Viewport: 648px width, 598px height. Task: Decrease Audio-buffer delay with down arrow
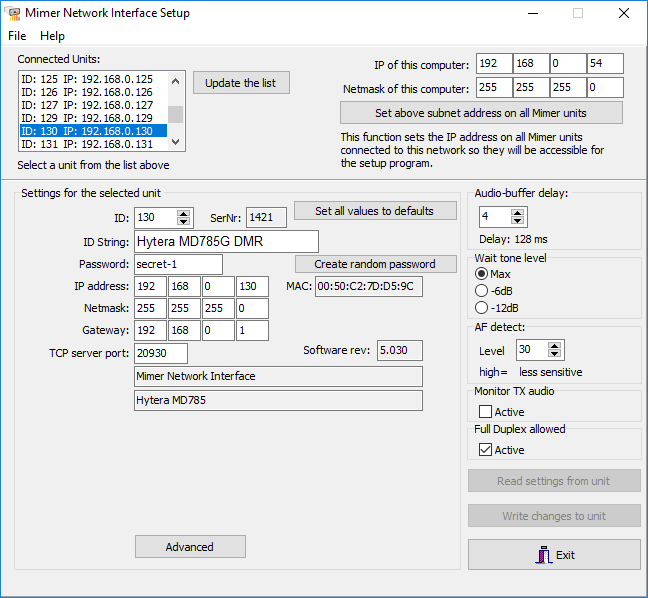517,221
